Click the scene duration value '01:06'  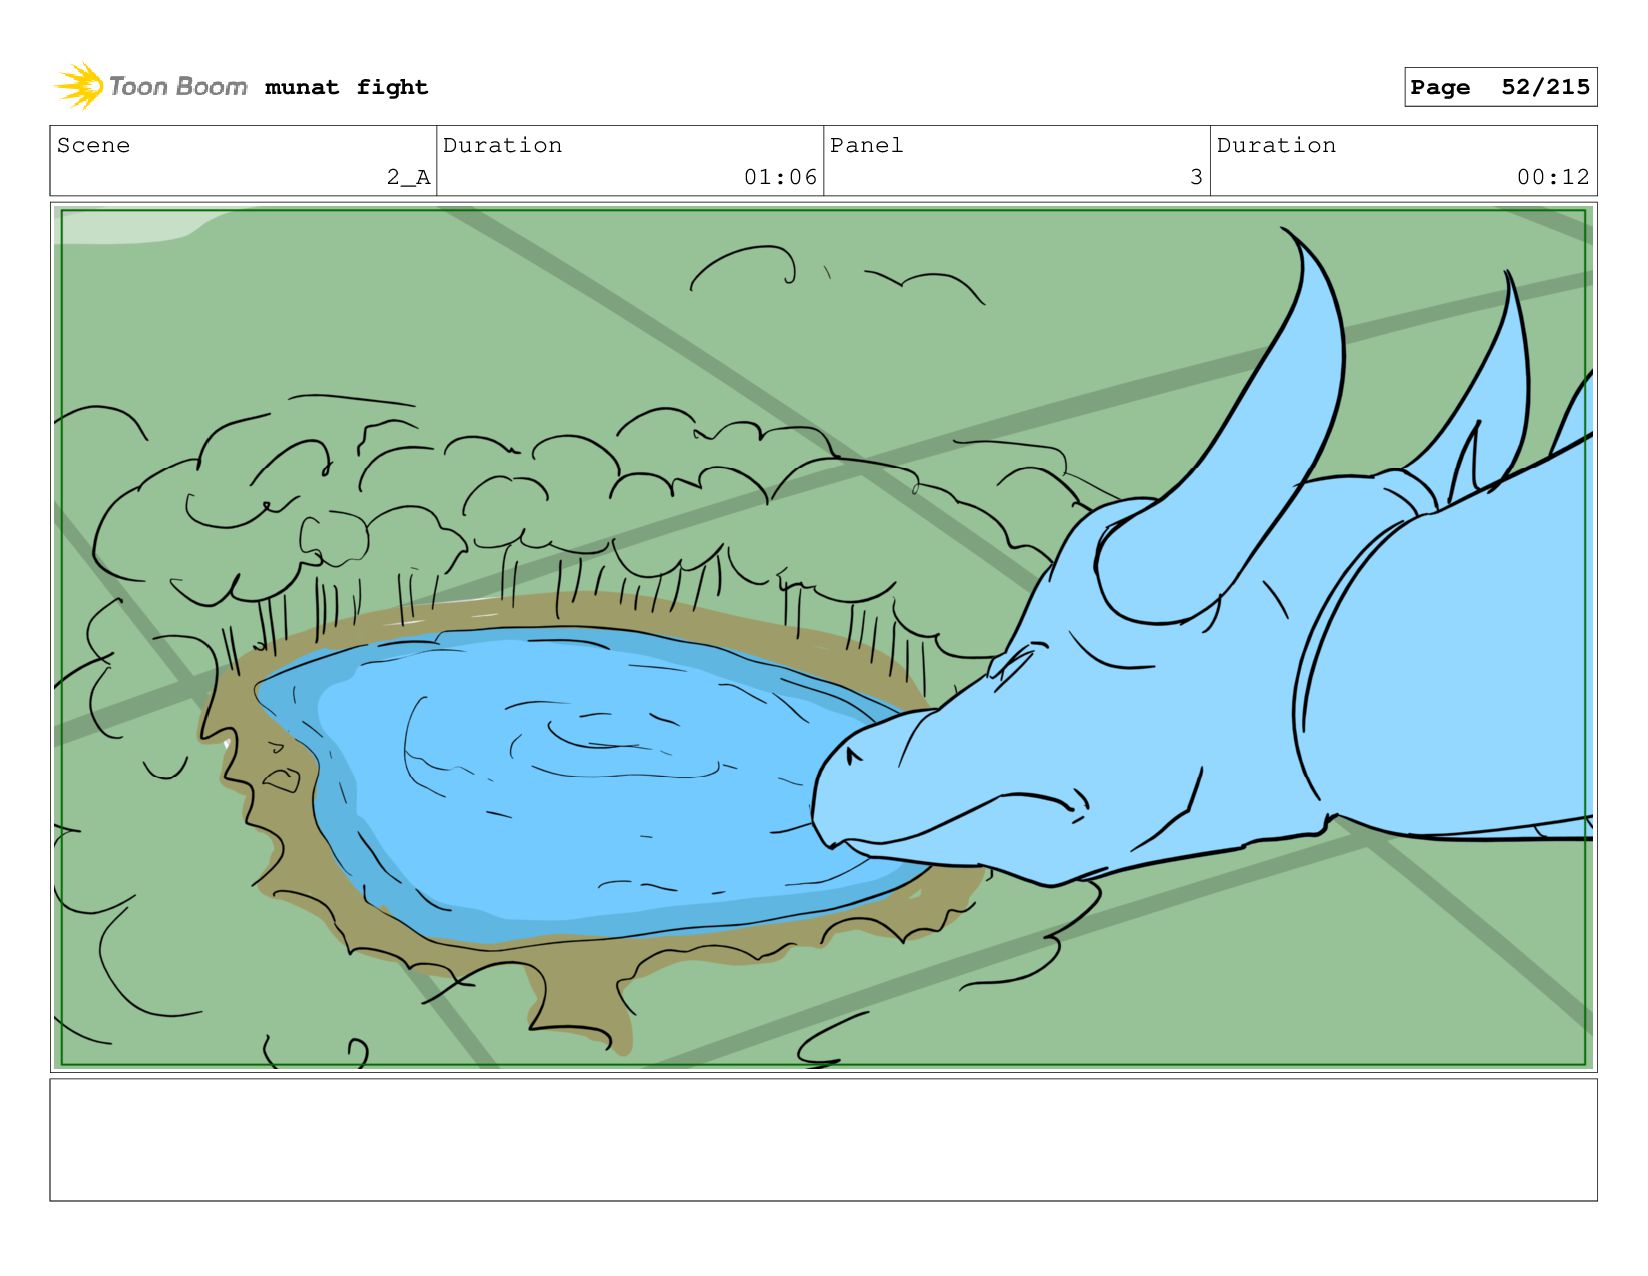tap(780, 177)
